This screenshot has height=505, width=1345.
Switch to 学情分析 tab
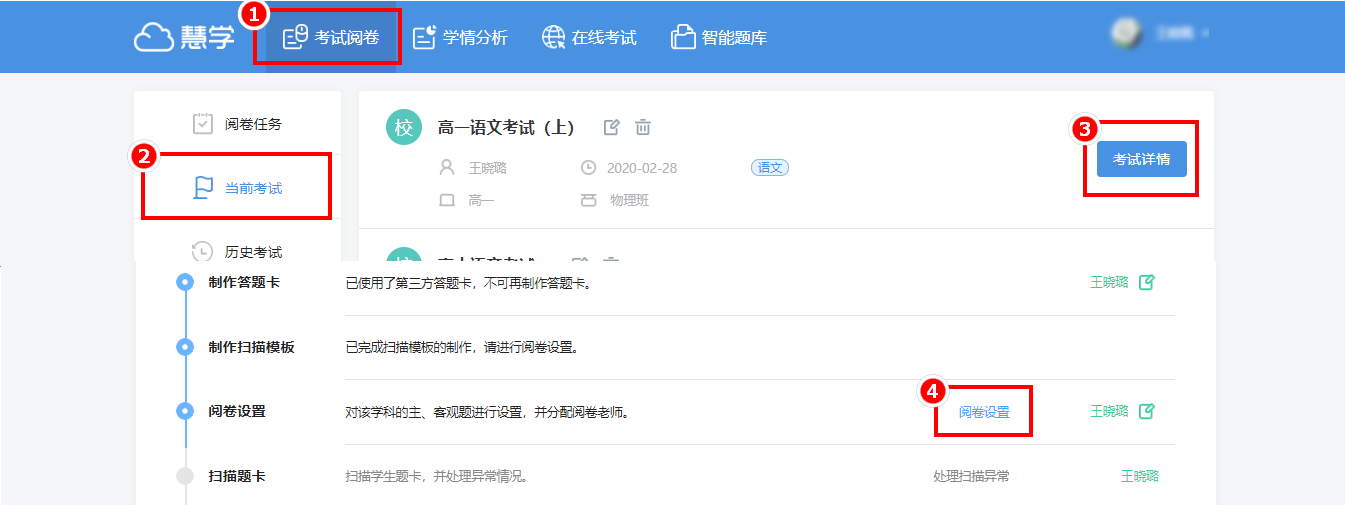point(461,38)
